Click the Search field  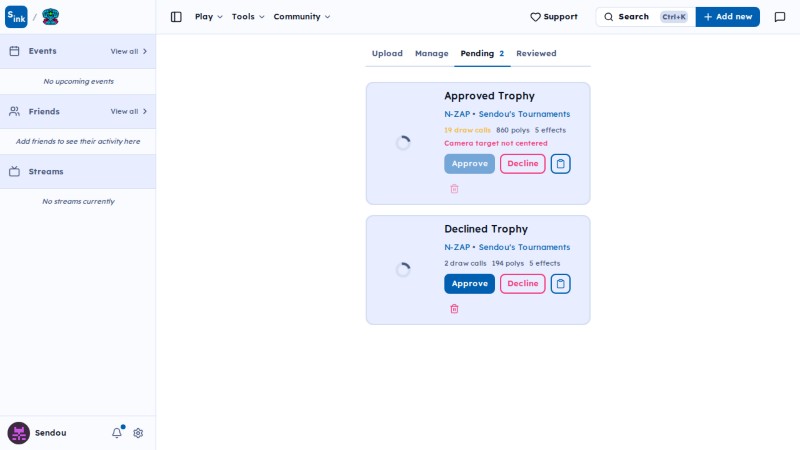click(x=645, y=17)
